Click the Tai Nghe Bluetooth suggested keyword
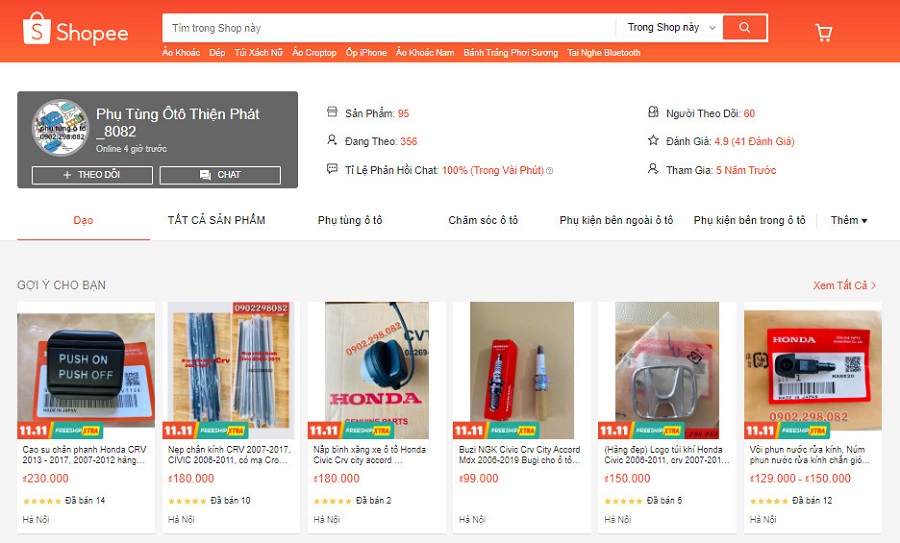The width and height of the screenshot is (900, 543). tap(604, 53)
